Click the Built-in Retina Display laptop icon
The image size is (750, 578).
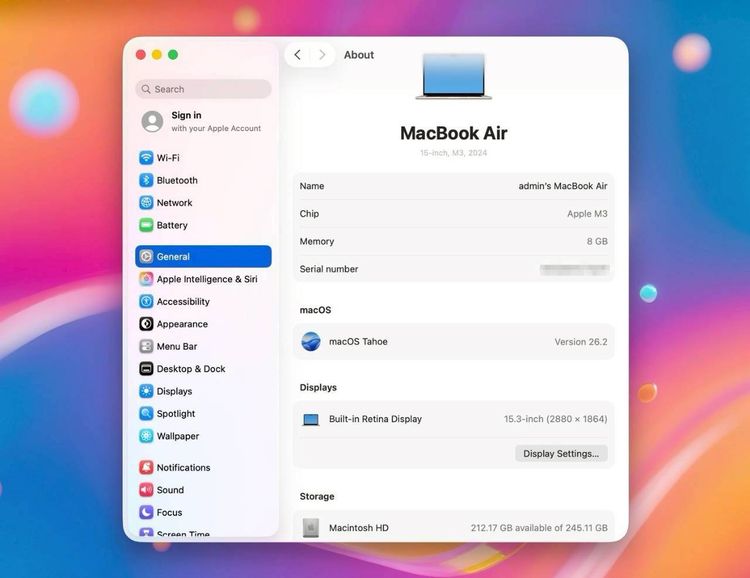pos(311,420)
